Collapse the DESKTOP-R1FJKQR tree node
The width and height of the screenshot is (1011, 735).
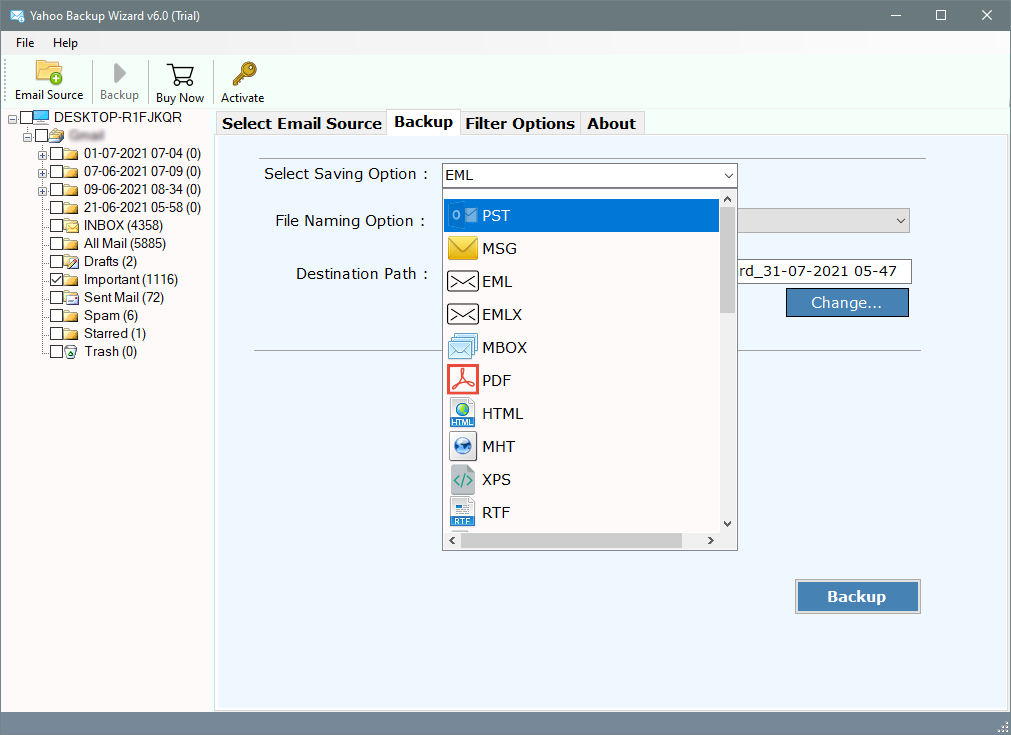pos(12,119)
